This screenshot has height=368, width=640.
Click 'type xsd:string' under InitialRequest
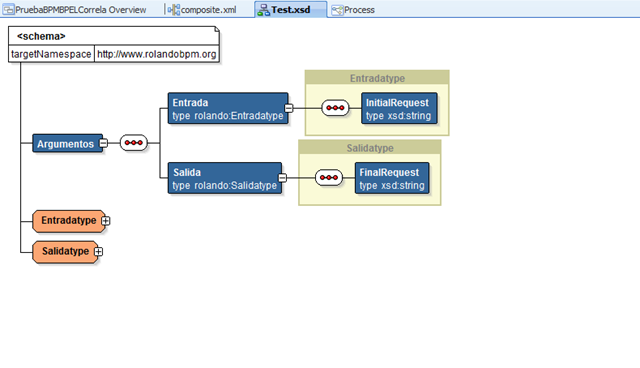coord(398,116)
